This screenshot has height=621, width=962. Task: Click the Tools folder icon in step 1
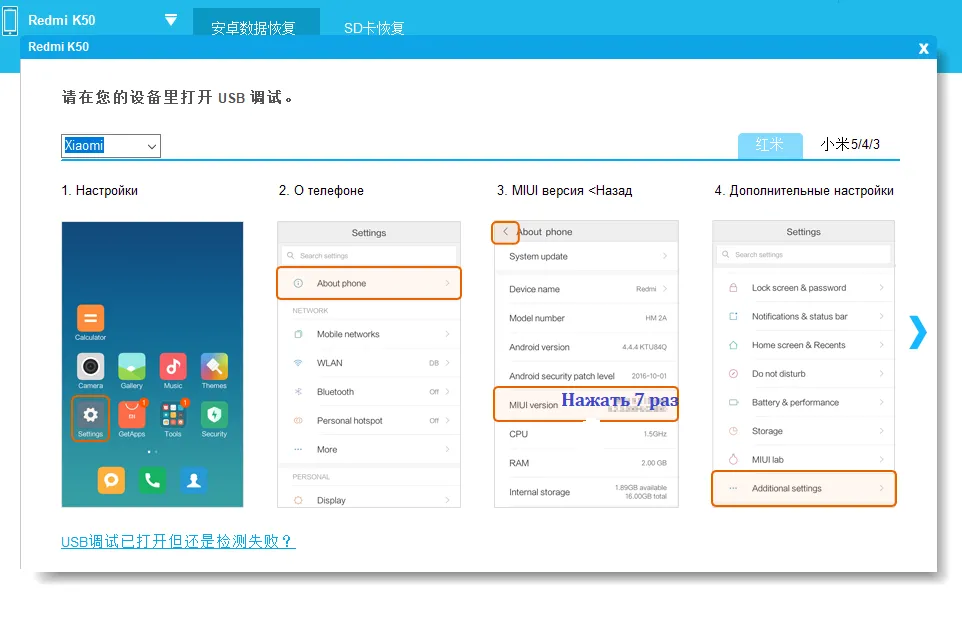pos(173,415)
